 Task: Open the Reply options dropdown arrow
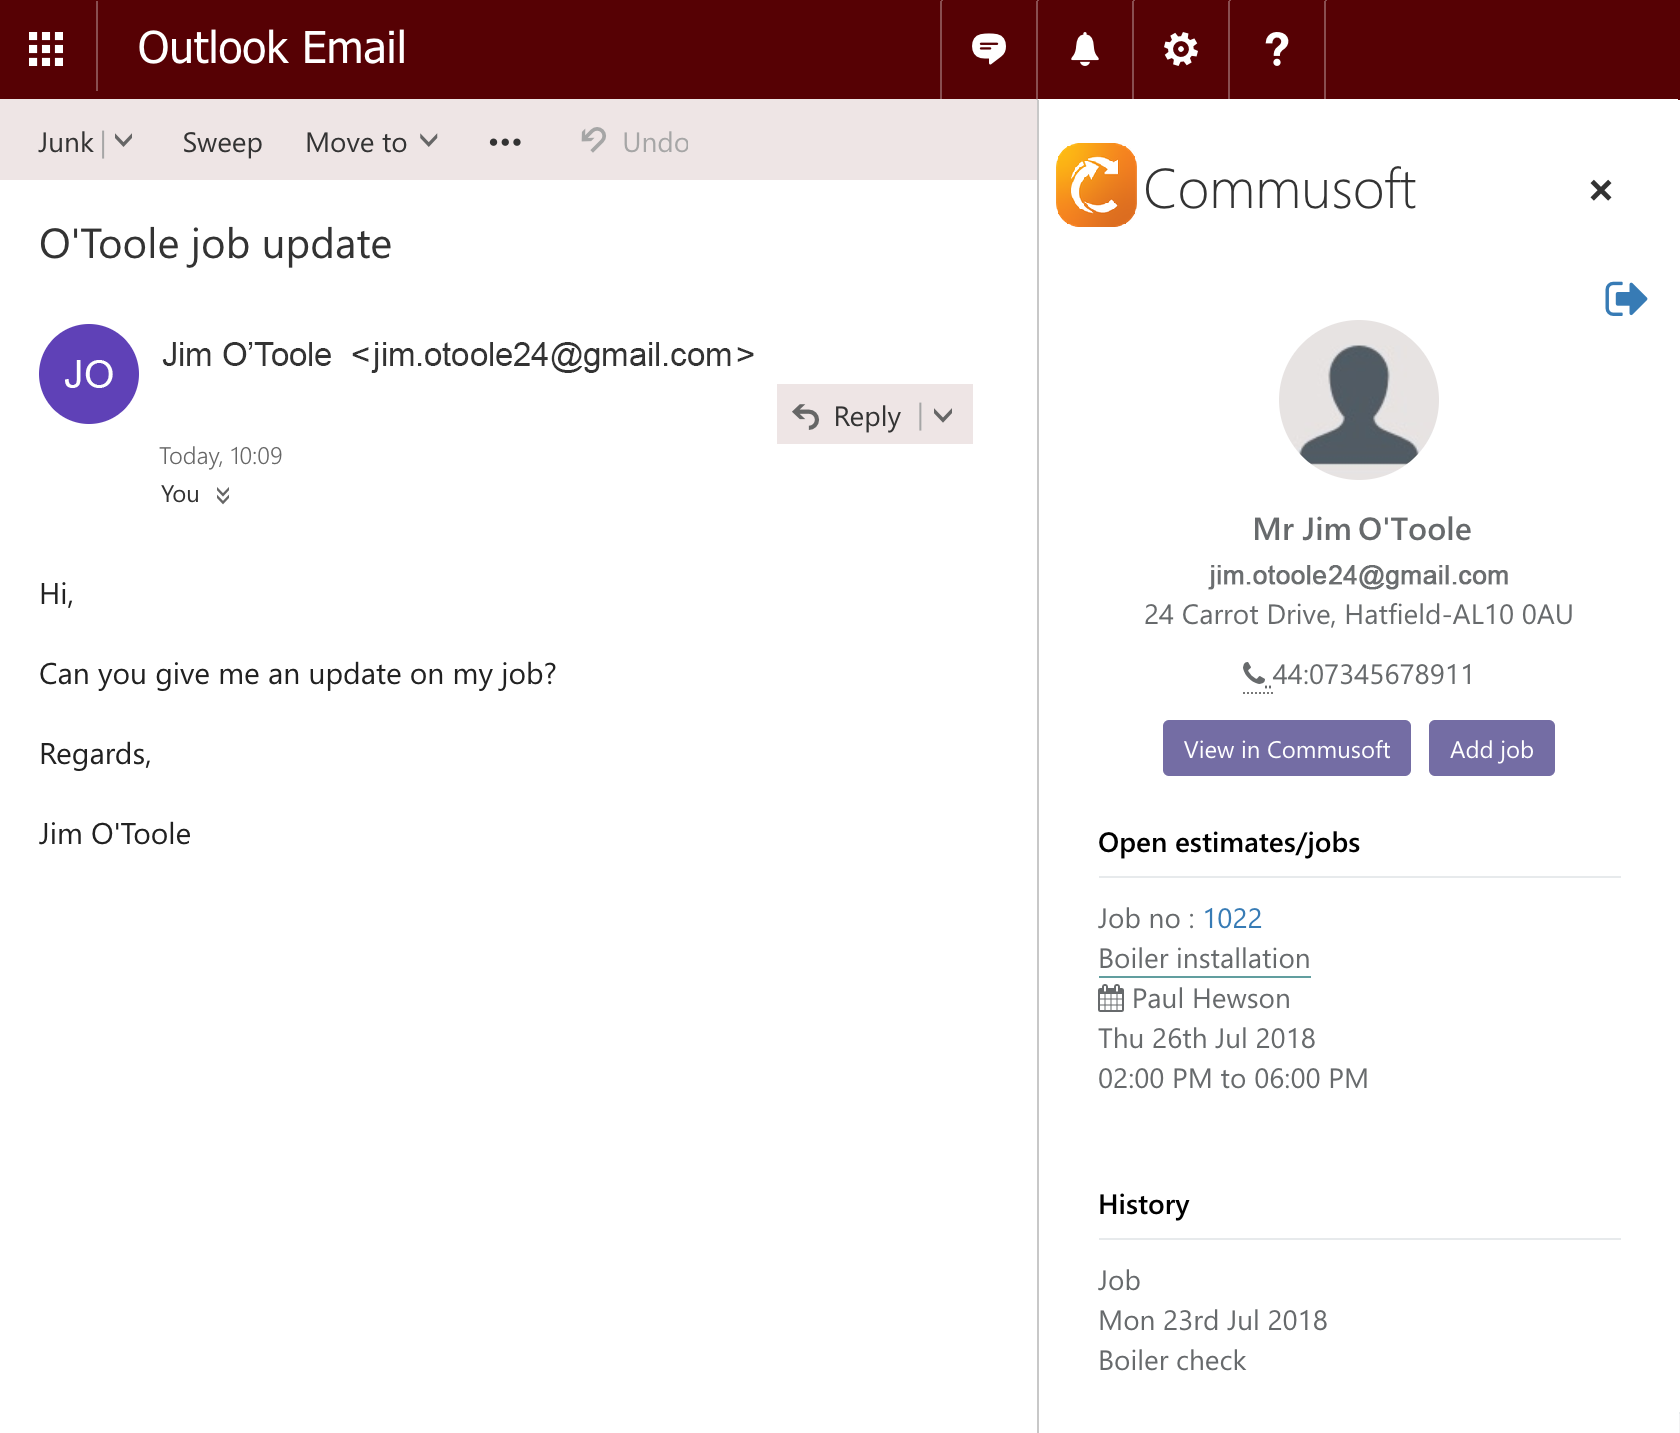(x=943, y=415)
